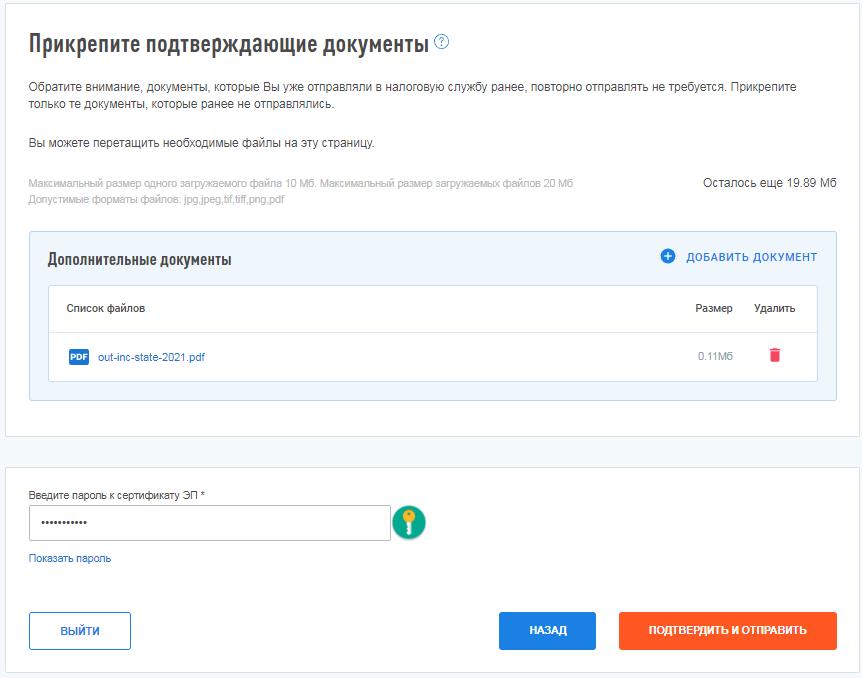Click the green key icon next to the password field
The image size is (862, 678).
click(x=409, y=522)
